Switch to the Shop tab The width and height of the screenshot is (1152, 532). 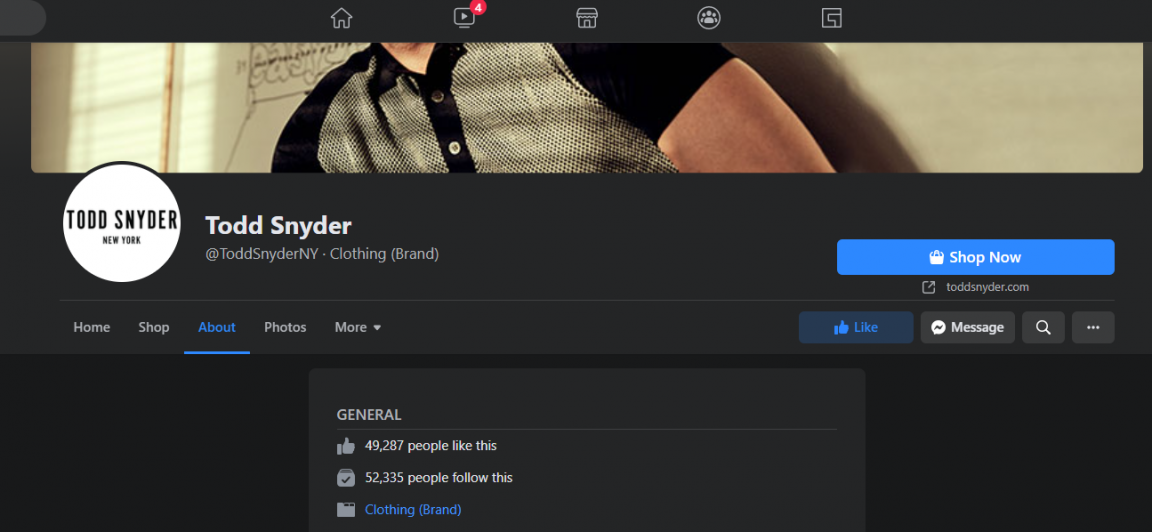click(154, 328)
